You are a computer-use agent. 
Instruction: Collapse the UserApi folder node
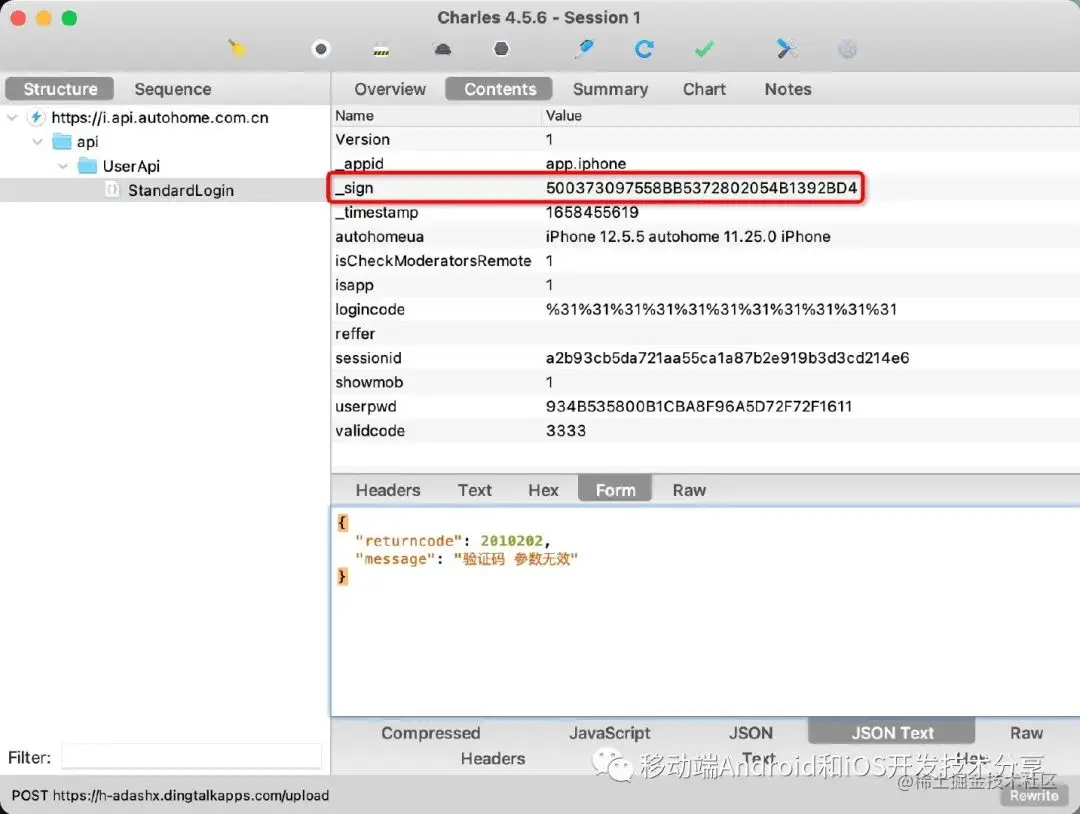(63, 166)
